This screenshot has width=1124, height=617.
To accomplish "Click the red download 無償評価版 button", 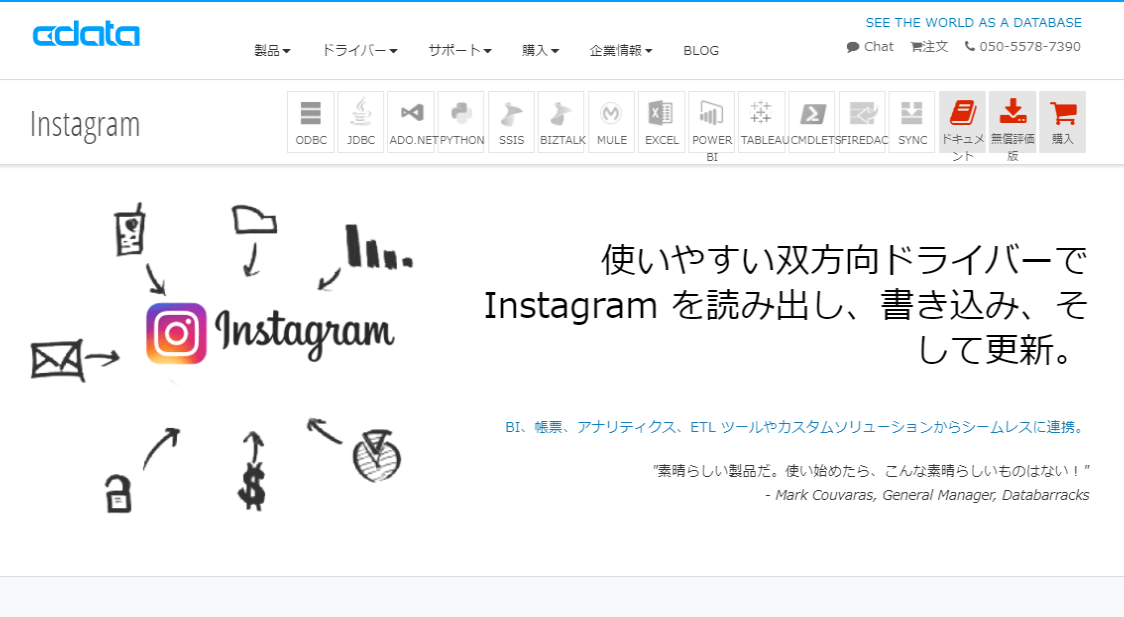I will (1012, 122).
